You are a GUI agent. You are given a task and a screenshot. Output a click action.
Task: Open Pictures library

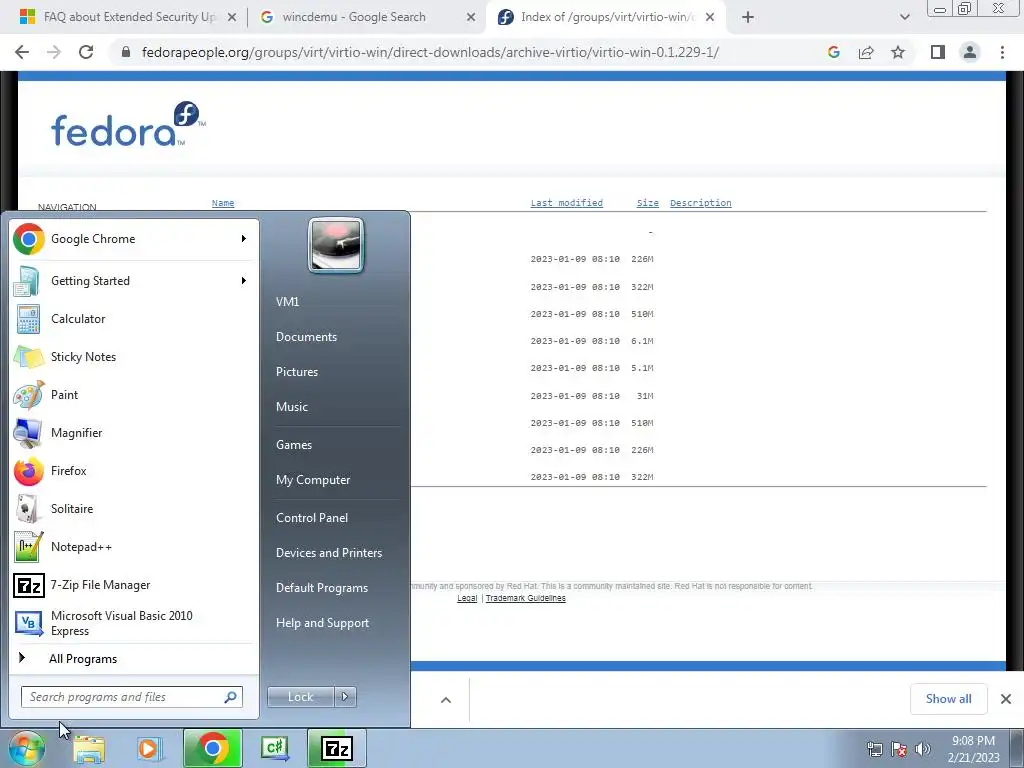pyautogui.click(x=296, y=372)
